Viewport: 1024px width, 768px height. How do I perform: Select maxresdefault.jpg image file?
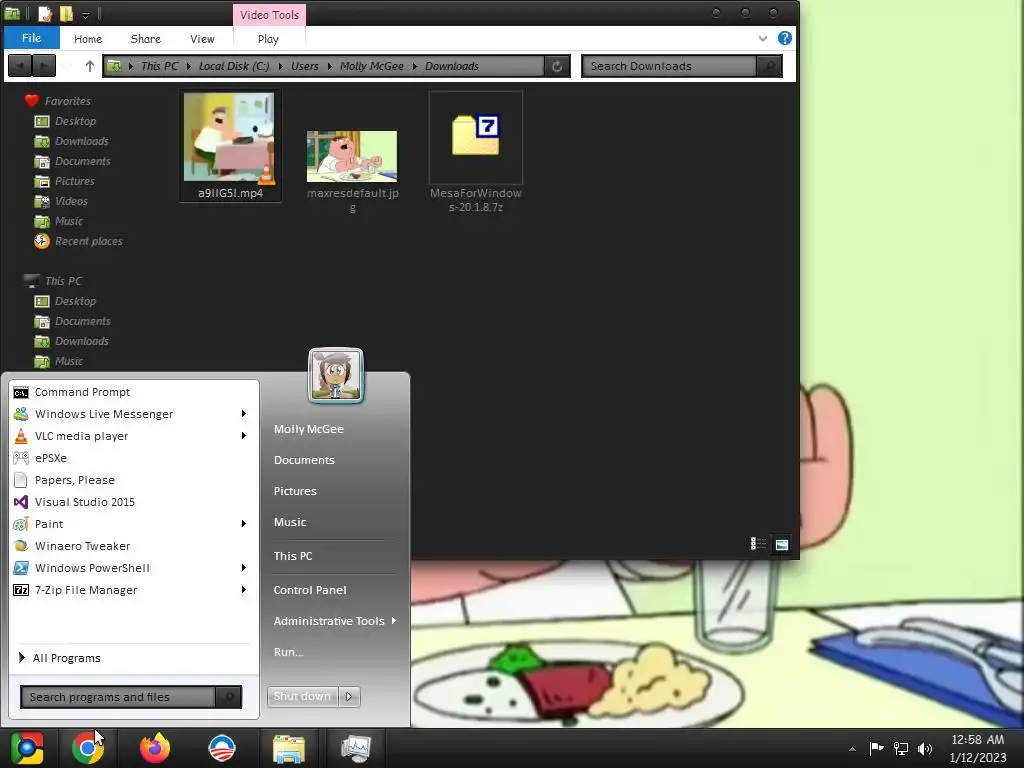tap(353, 171)
